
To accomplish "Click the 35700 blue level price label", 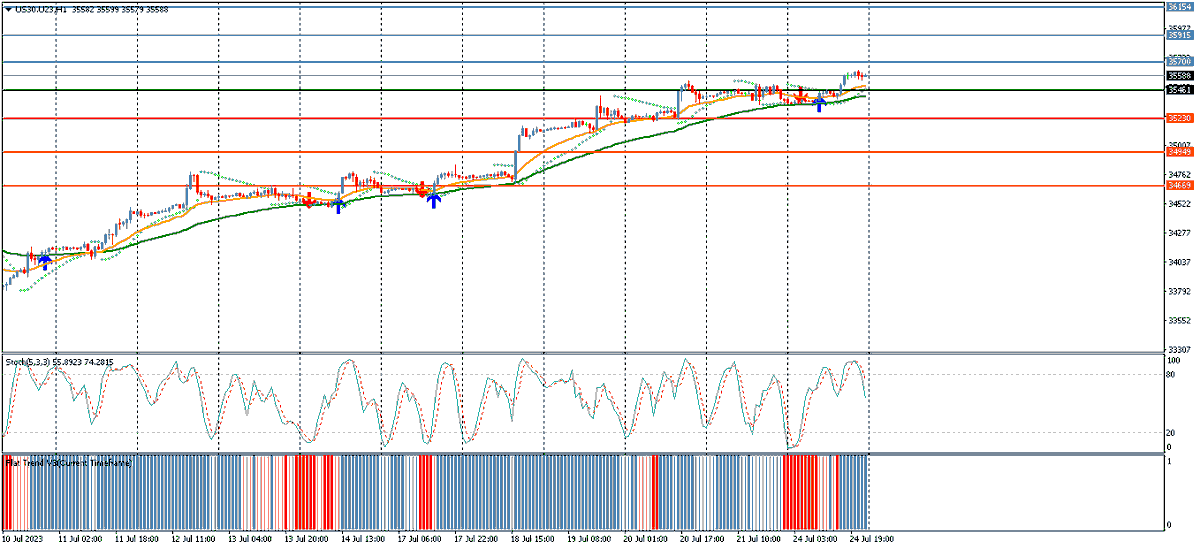I will pos(1179,62).
